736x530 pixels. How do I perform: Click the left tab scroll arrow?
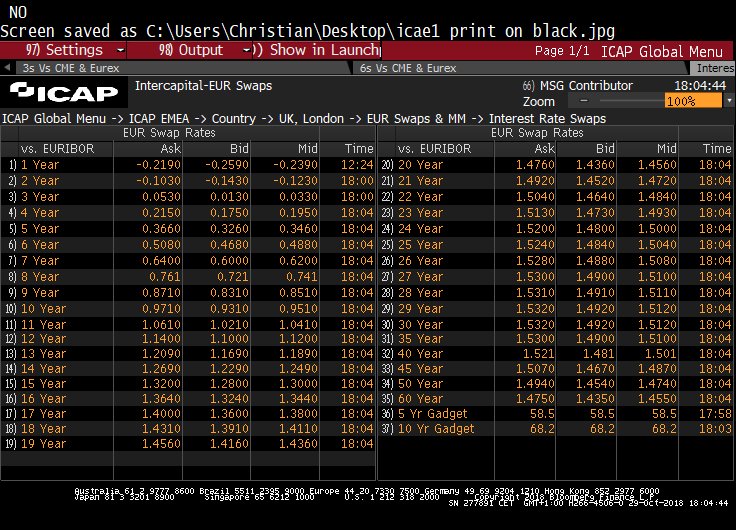point(7,68)
